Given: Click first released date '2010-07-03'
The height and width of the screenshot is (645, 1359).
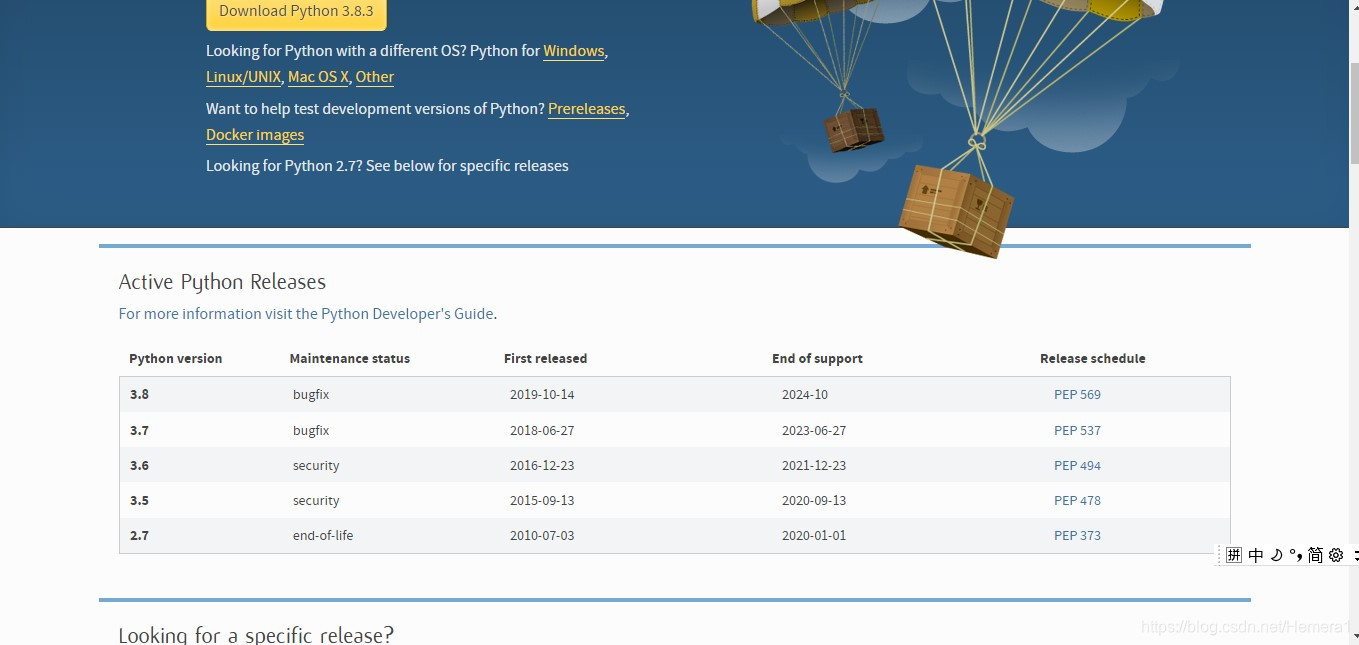Looking at the screenshot, I should [542, 536].
